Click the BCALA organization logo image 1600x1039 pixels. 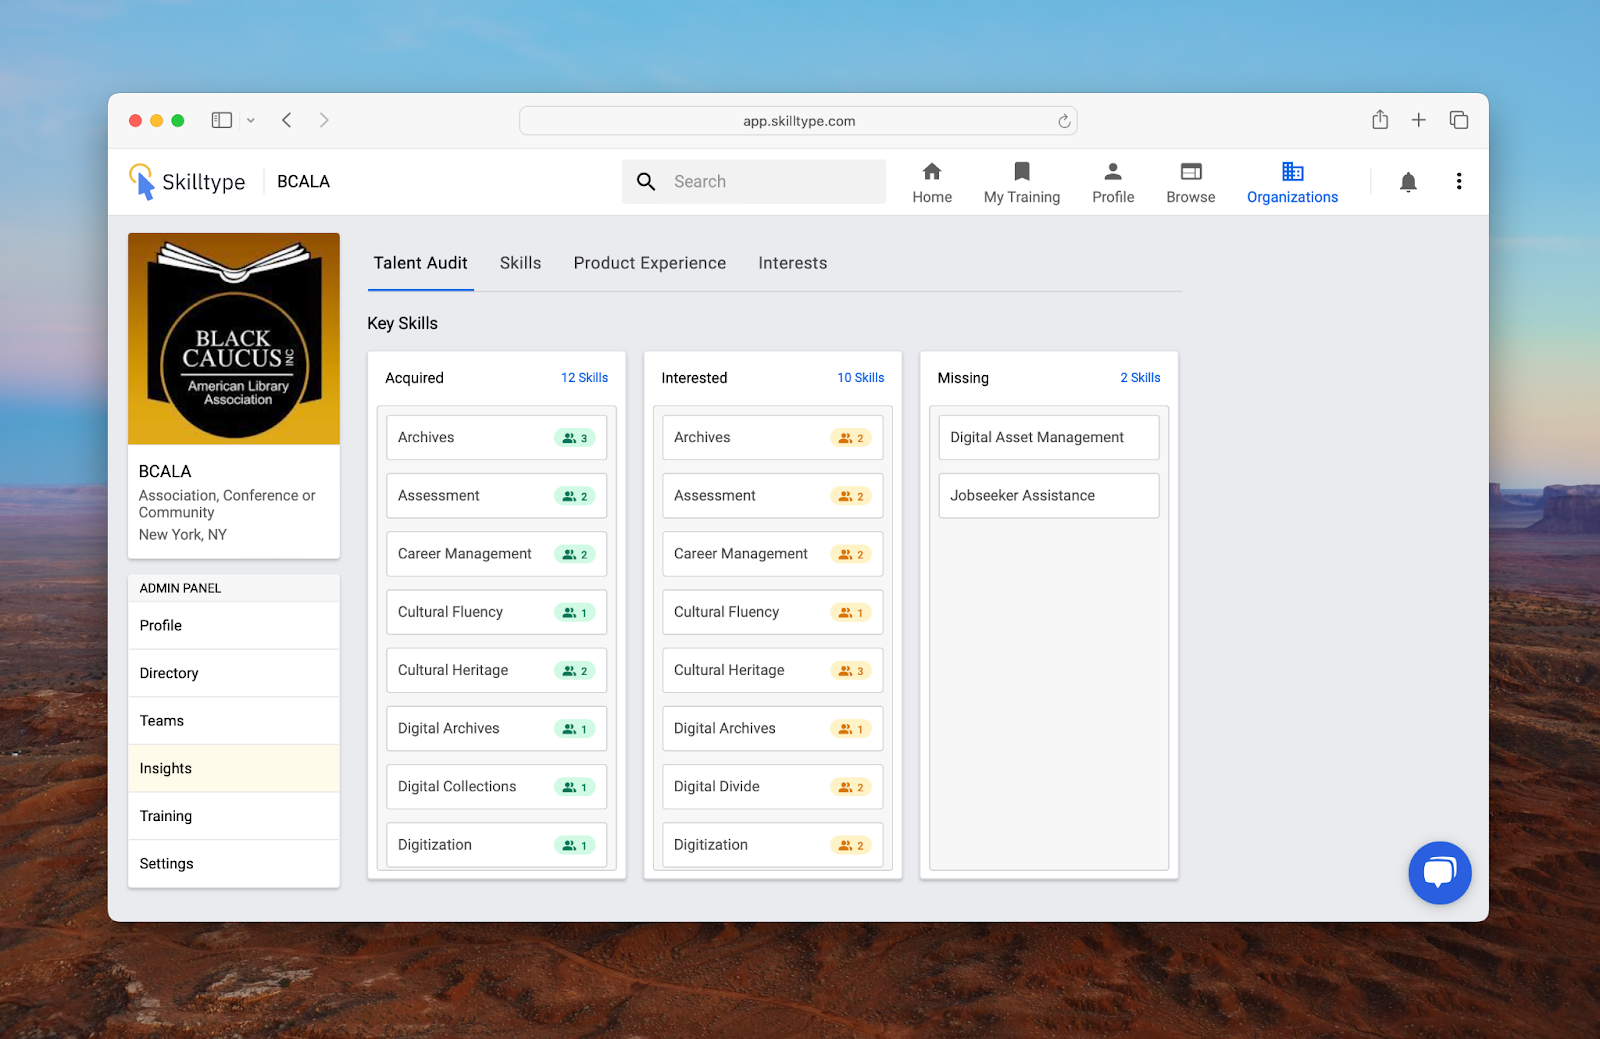[234, 339]
